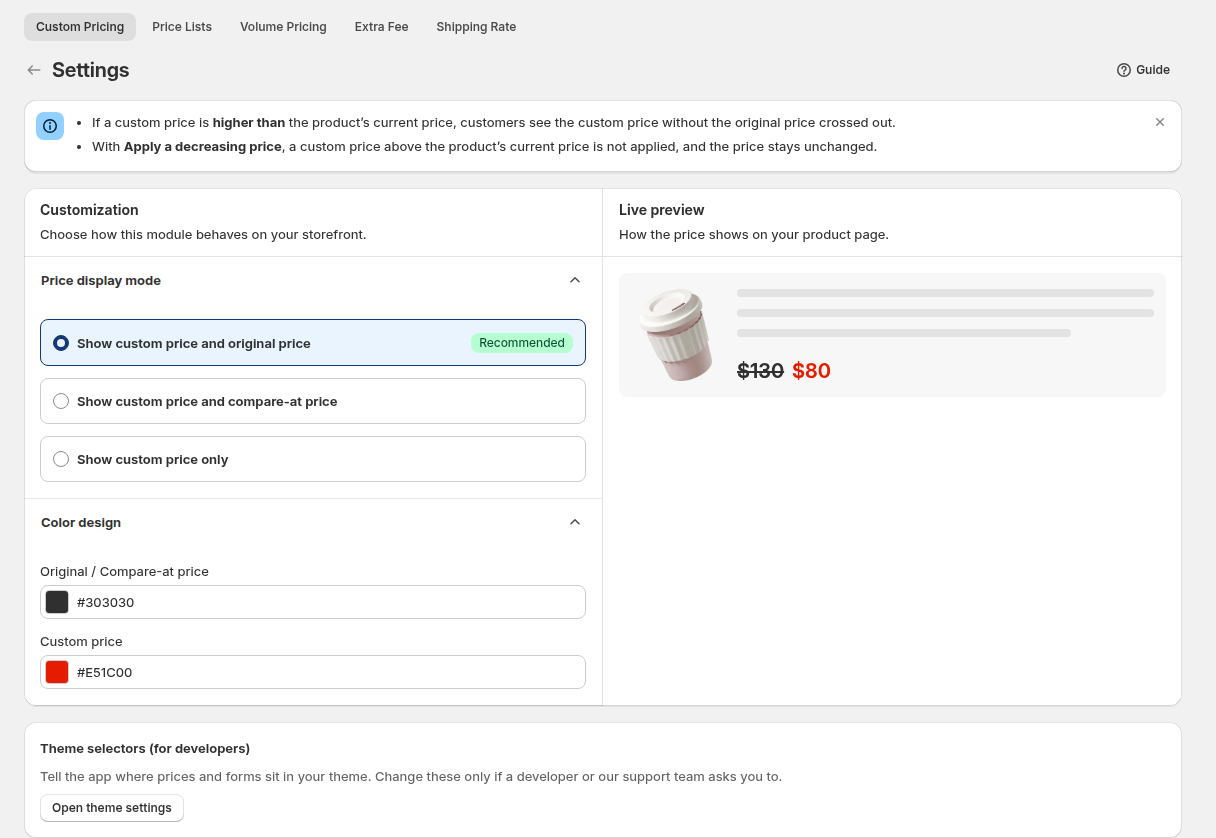This screenshot has height=838, width=1216.
Task: Click the #E51C00 hex color field
Action: tap(313, 672)
